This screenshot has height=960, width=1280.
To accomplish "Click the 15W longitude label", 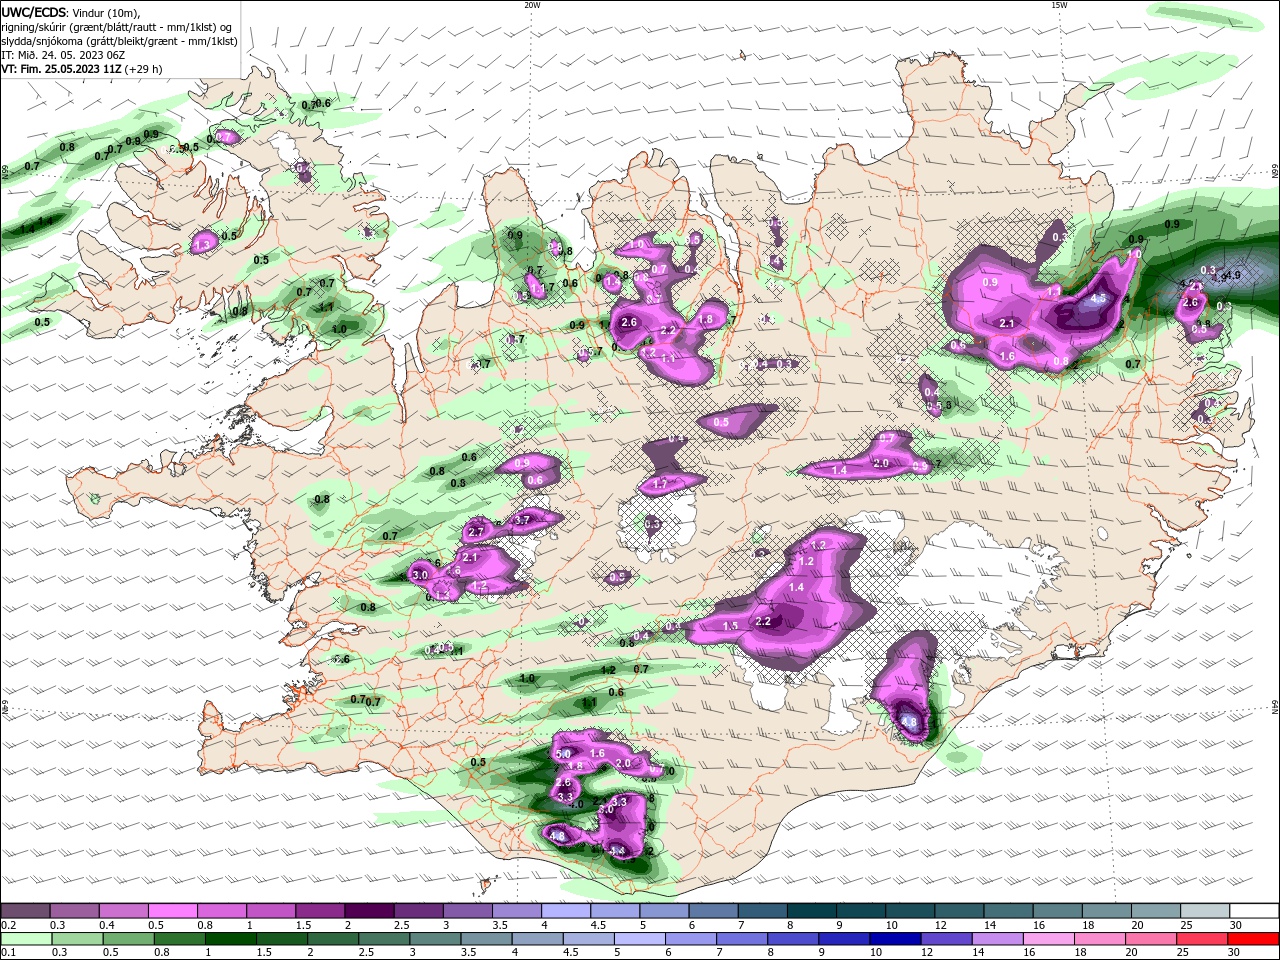I will point(1059,5).
